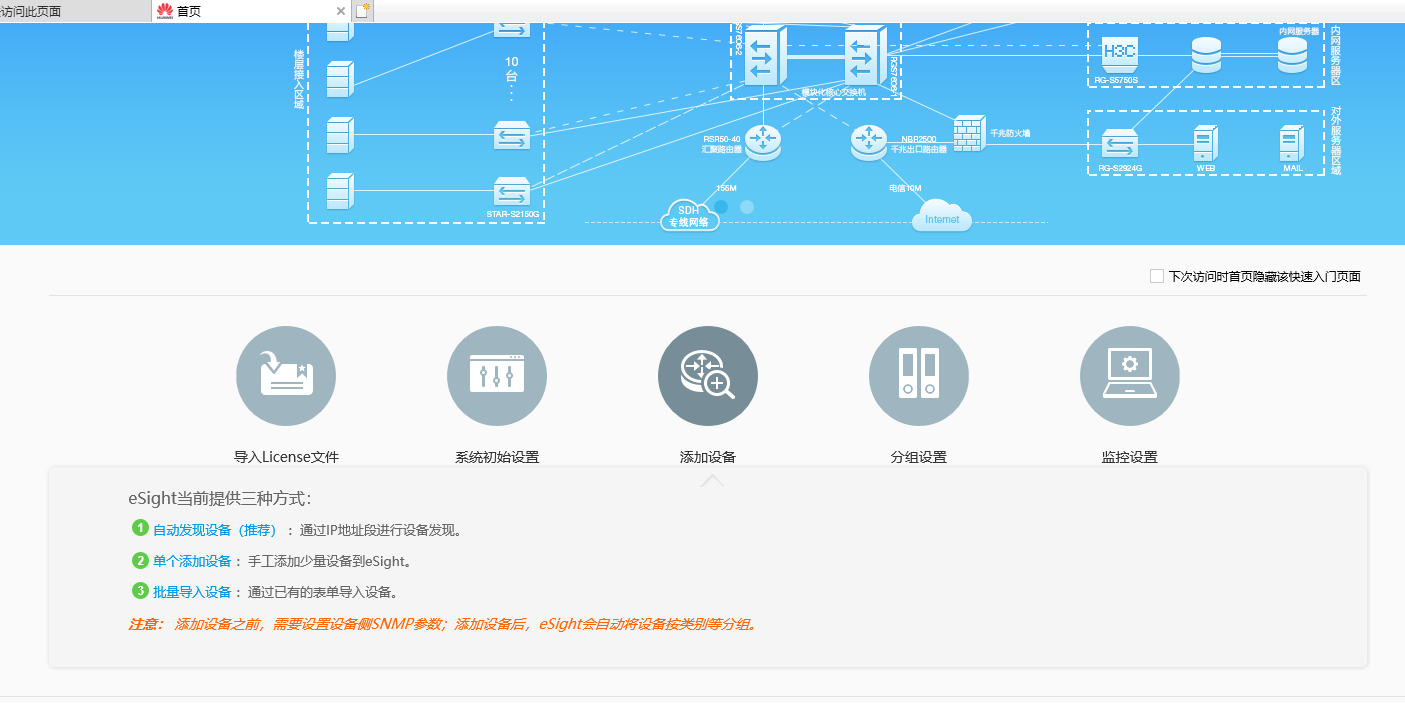Click the orange 注意 note text
This screenshot has width=1405, height=703.
(x=444, y=624)
